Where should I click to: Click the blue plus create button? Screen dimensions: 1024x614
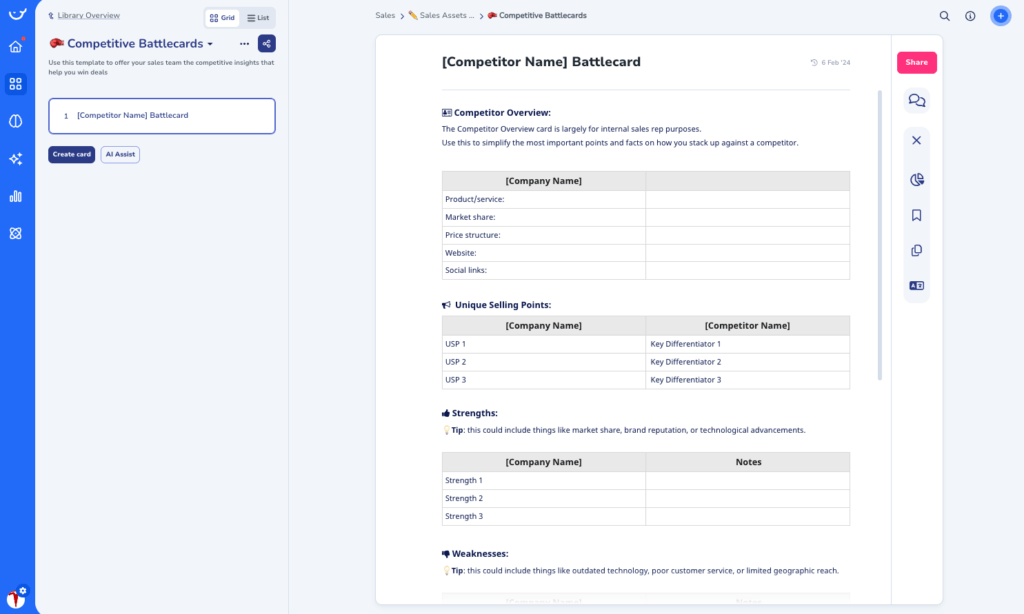tap(1000, 16)
